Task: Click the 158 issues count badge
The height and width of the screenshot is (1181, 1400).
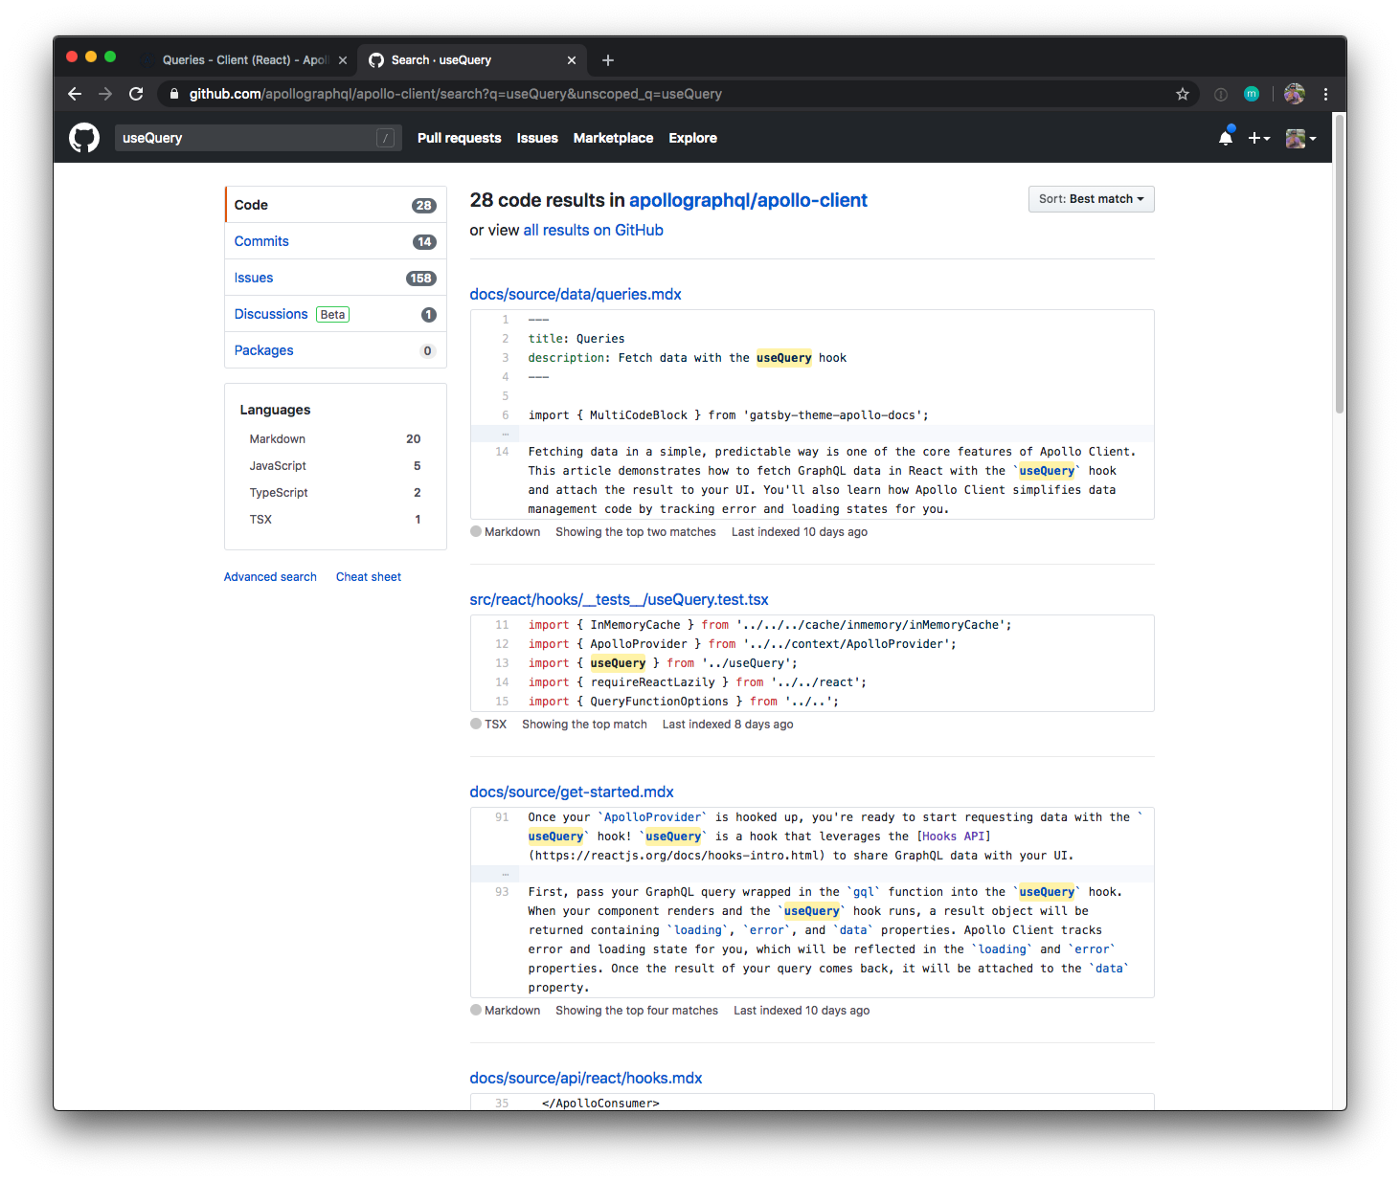Action: 421,278
